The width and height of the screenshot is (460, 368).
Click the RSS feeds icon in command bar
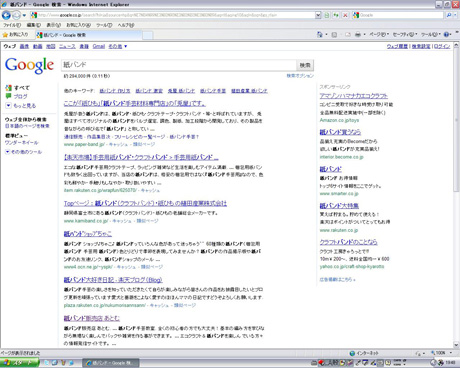click(334, 34)
